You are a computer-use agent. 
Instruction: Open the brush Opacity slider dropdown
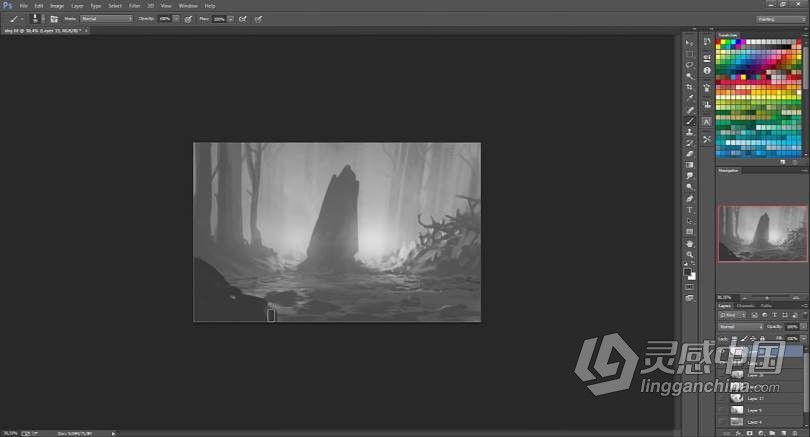[x=176, y=19]
